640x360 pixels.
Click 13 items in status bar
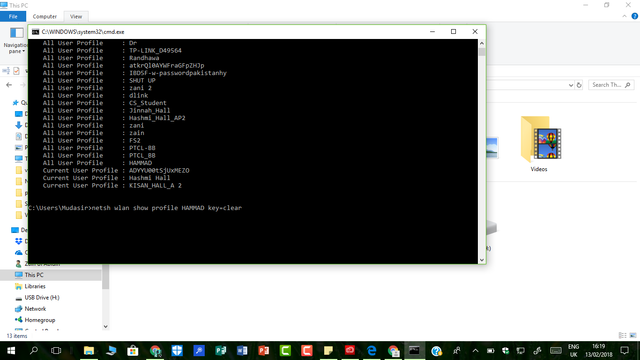(17, 336)
